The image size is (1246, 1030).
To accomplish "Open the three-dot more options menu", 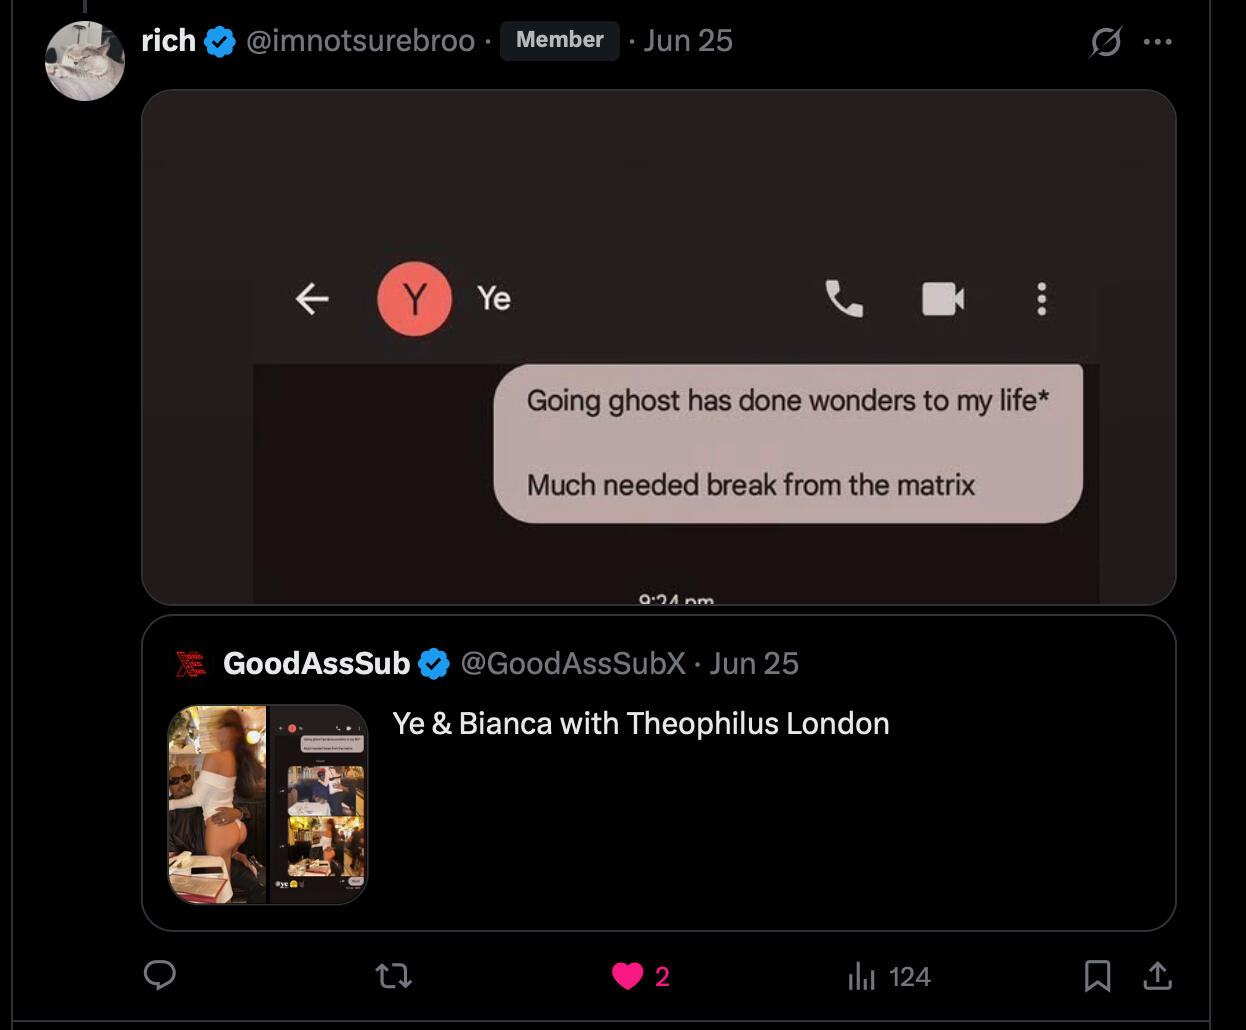I will [x=1157, y=42].
